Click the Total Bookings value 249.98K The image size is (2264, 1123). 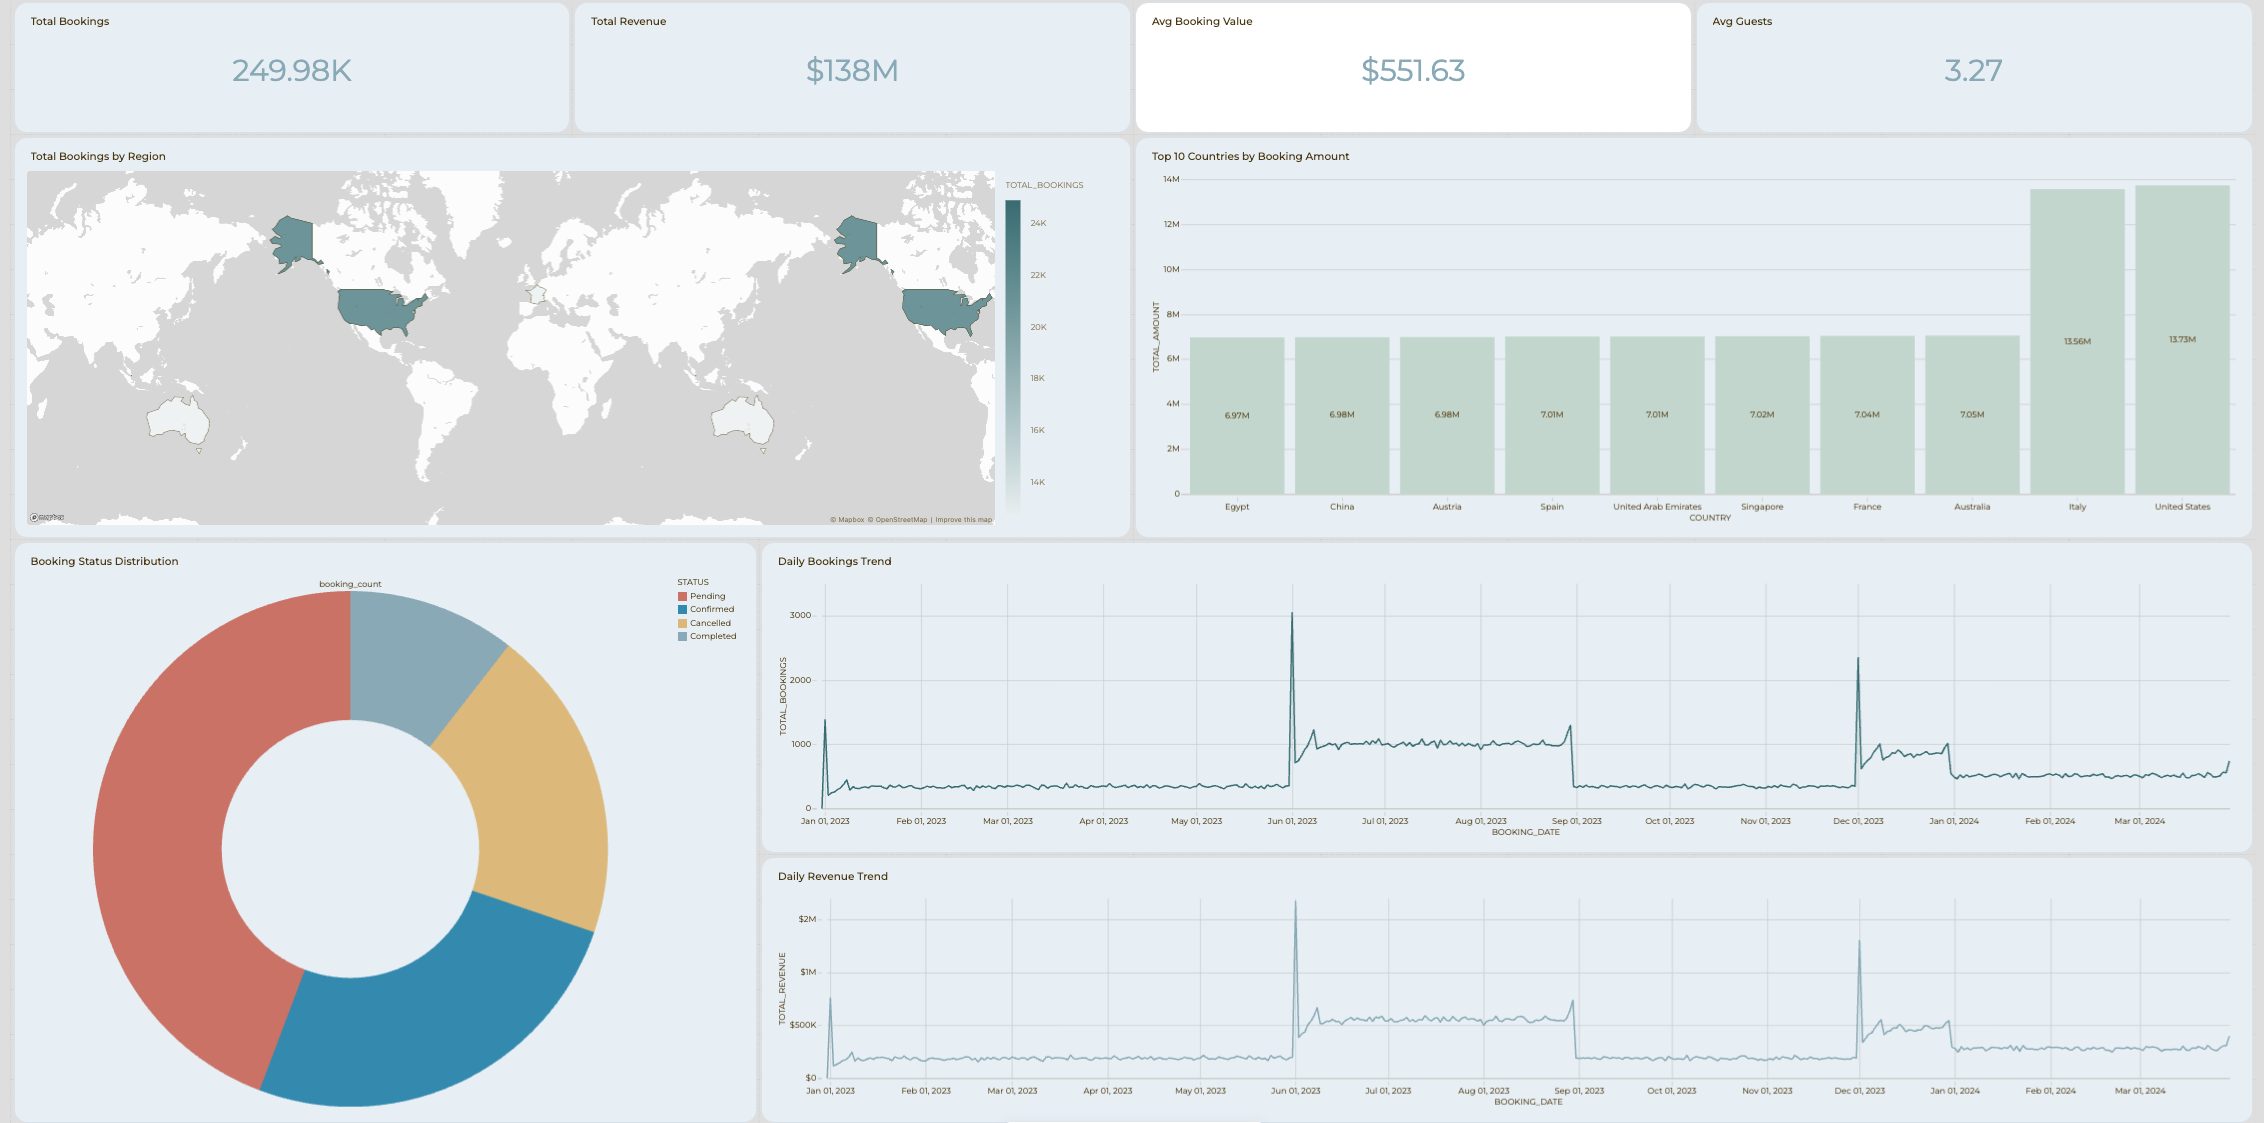point(292,70)
